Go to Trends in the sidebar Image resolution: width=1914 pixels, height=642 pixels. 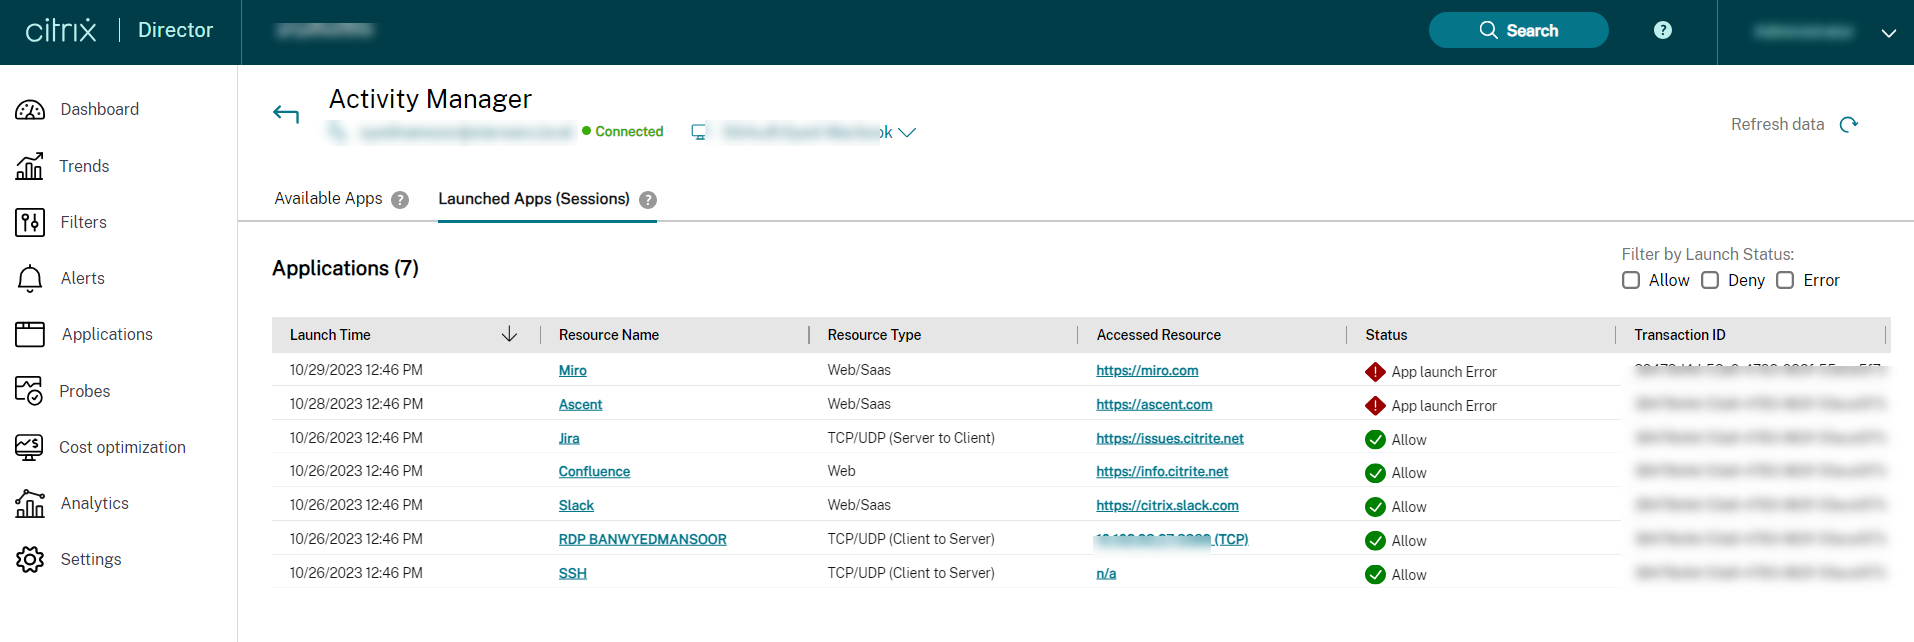(x=84, y=166)
